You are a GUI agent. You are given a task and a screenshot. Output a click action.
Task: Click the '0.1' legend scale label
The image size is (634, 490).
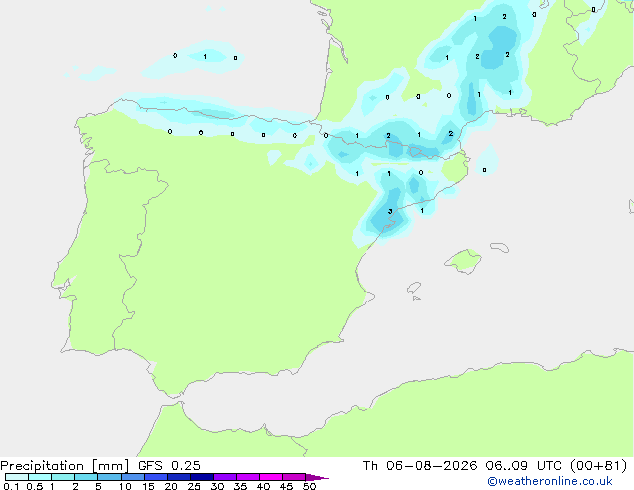[x=11, y=486]
